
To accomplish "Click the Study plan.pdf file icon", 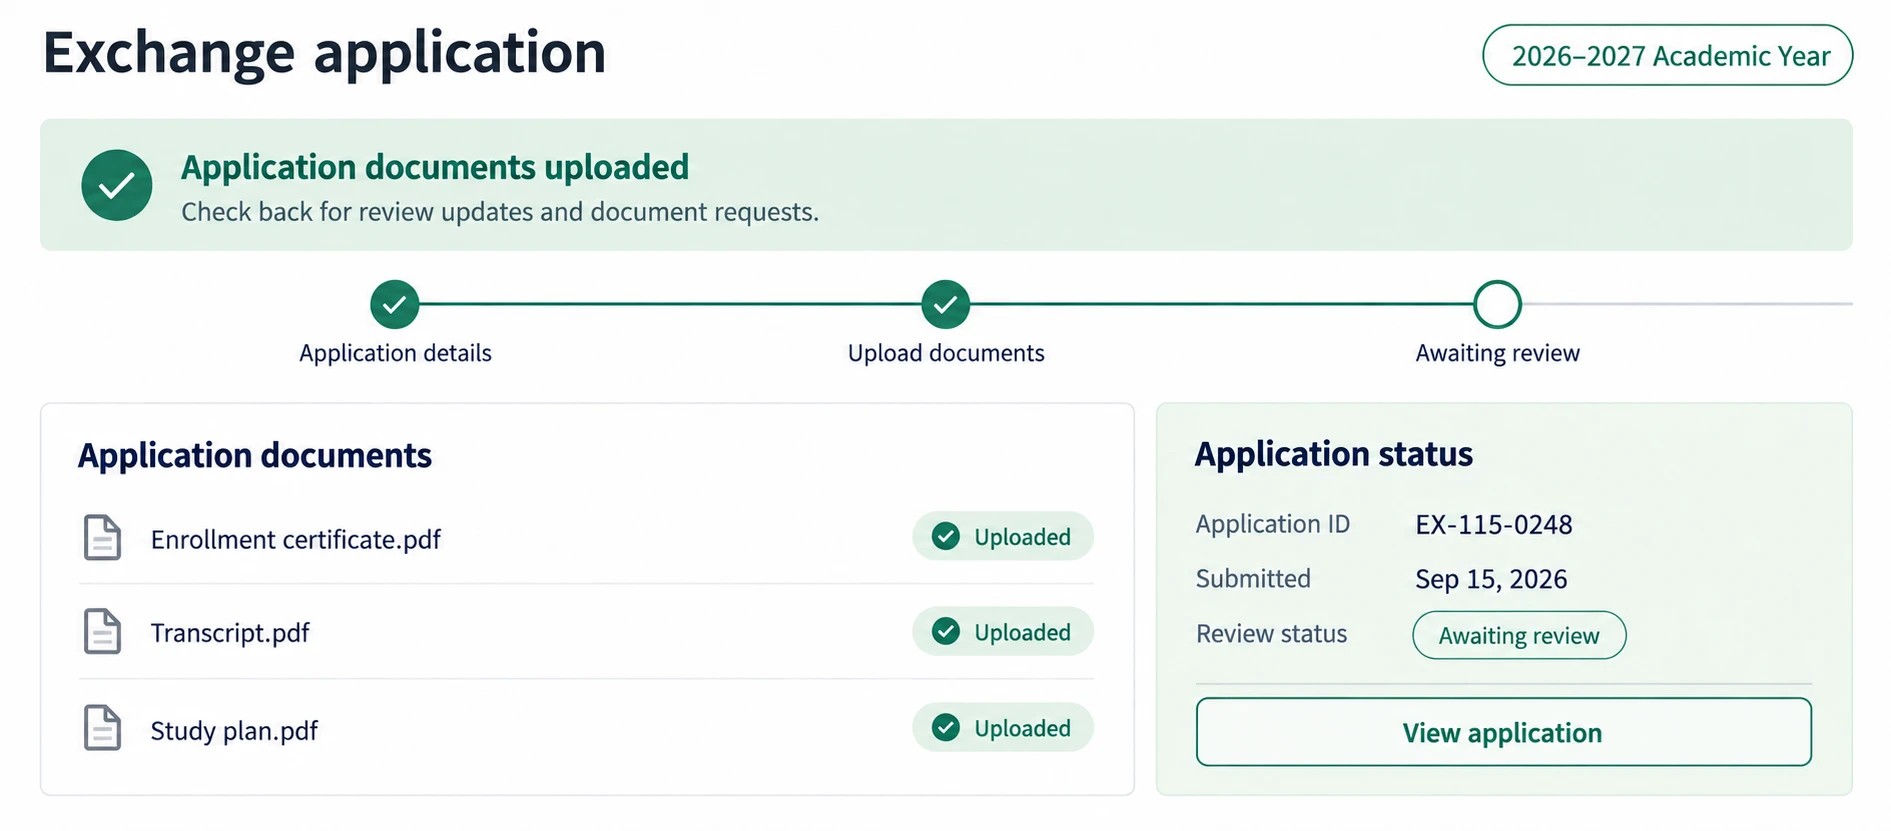I will coord(102,728).
